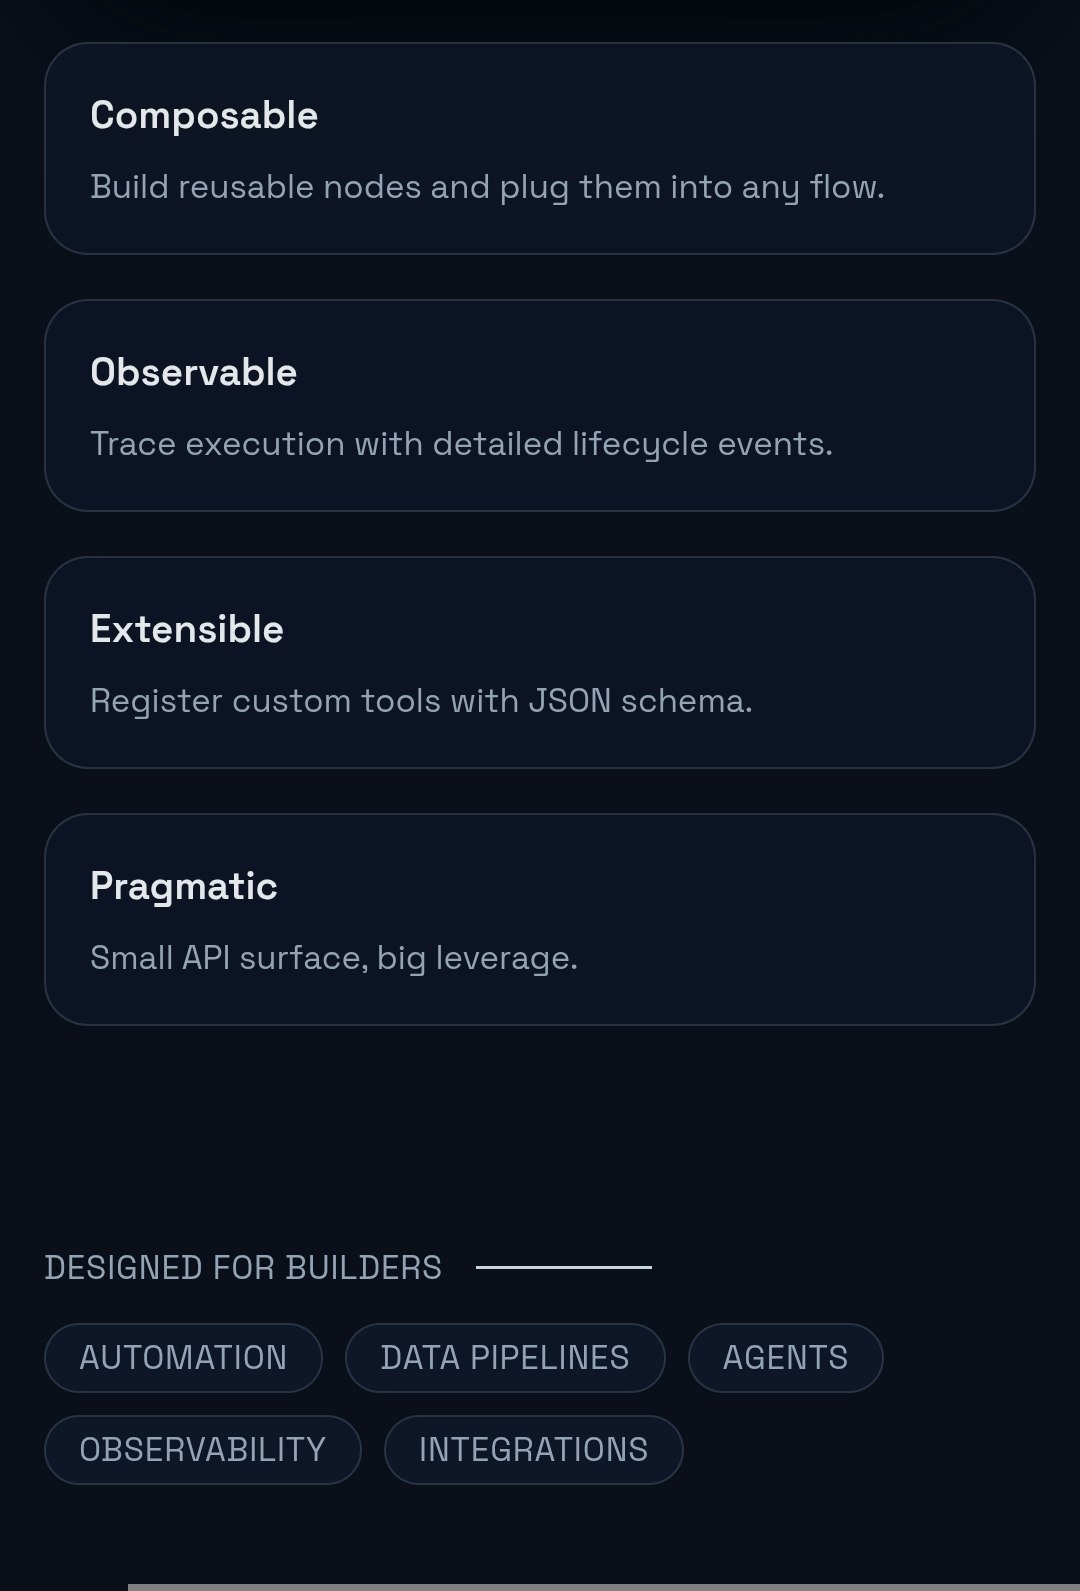Image resolution: width=1080 pixels, height=1591 pixels.
Task: Select the INTEGRATIONS tag pill
Action: click(533, 1449)
